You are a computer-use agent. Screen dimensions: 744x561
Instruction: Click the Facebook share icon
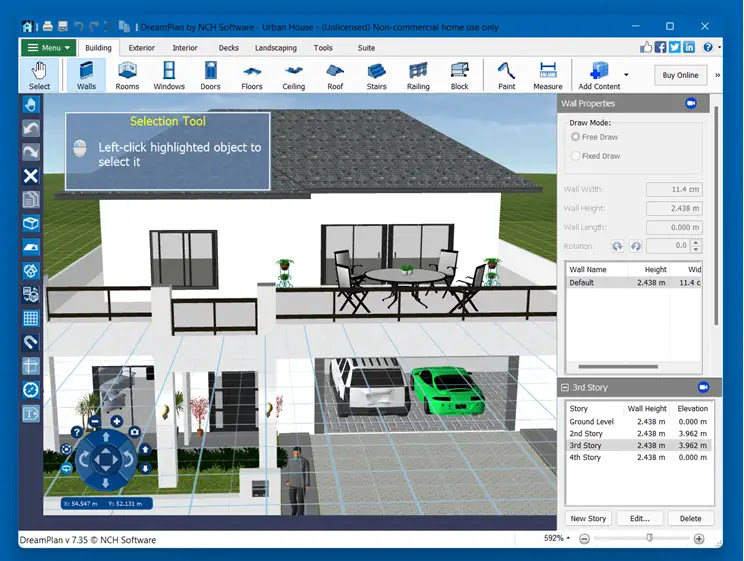tap(660, 47)
